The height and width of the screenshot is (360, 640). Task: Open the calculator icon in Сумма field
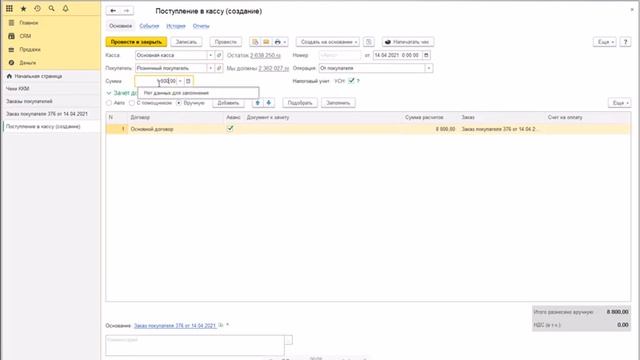[188, 81]
